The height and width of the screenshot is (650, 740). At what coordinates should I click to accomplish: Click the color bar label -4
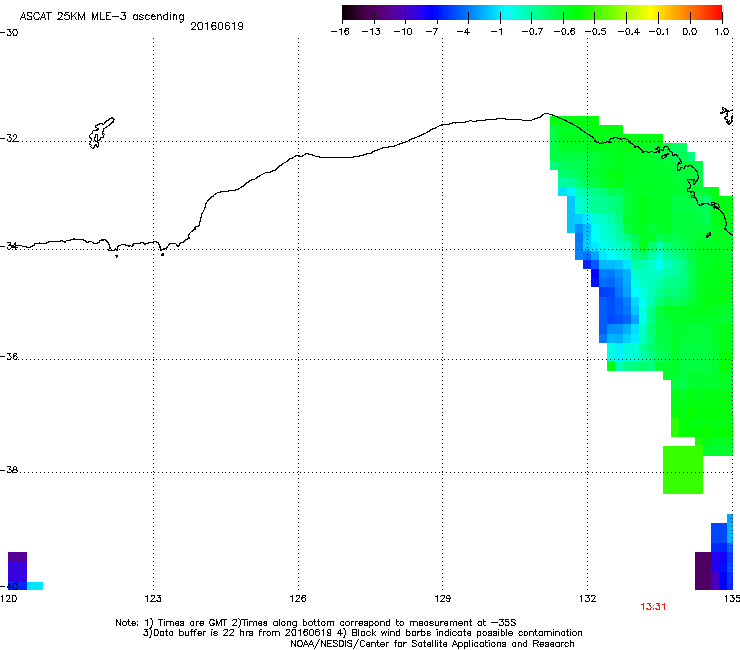click(463, 32)
